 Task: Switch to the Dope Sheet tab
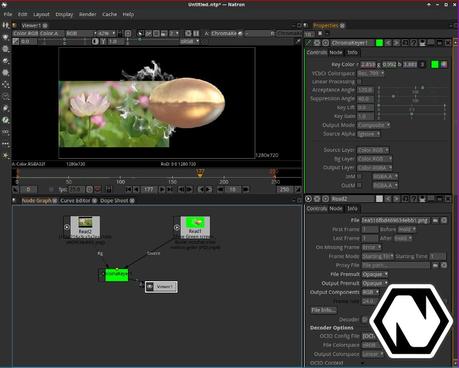click(114, 201)
